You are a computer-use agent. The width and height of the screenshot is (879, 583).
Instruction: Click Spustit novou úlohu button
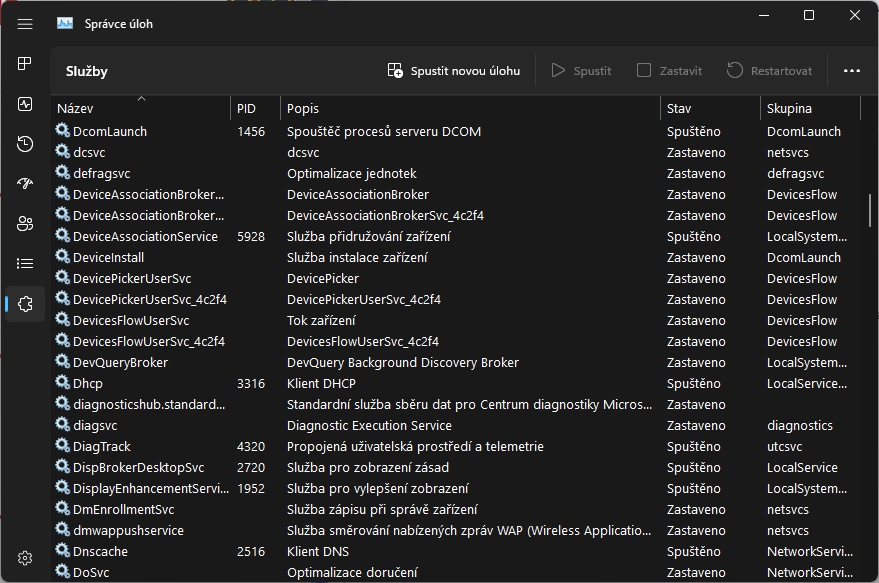[454, 71]
